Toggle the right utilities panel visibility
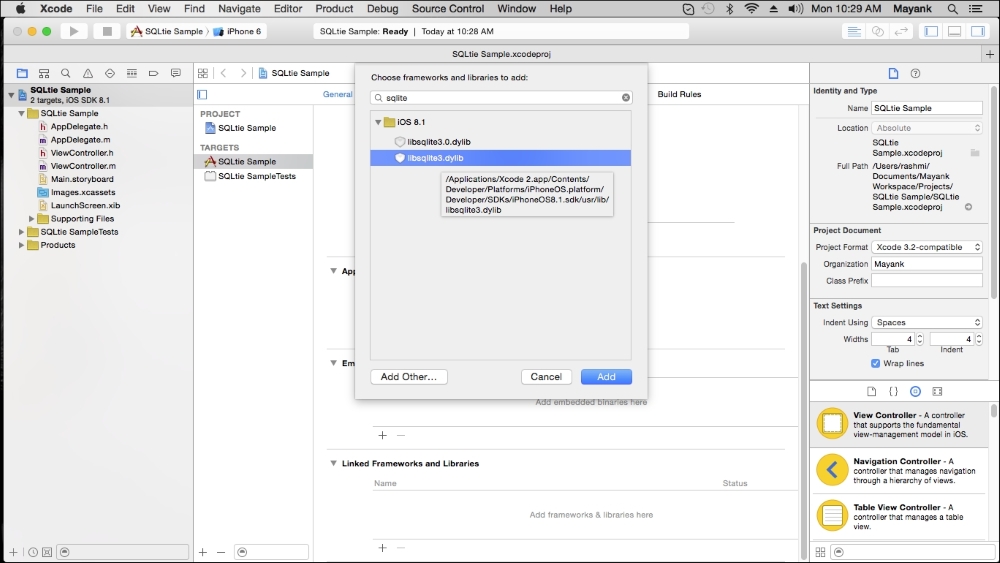The width and height of the screenshot is (1000, 563). tap(979, 31)
